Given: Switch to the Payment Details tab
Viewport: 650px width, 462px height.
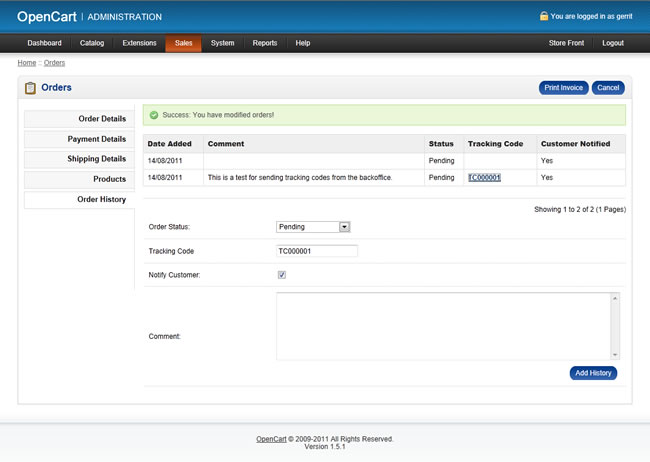Looking at the screenshot, I should (79, 139).
